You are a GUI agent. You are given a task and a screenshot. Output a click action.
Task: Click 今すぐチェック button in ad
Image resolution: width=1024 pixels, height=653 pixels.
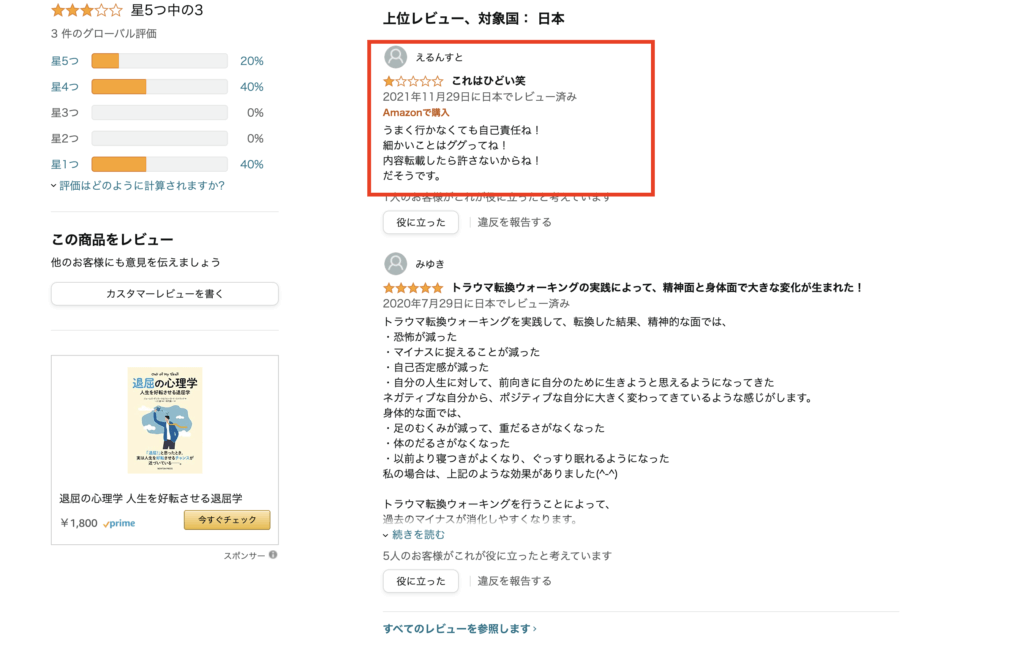click(227, 520)
